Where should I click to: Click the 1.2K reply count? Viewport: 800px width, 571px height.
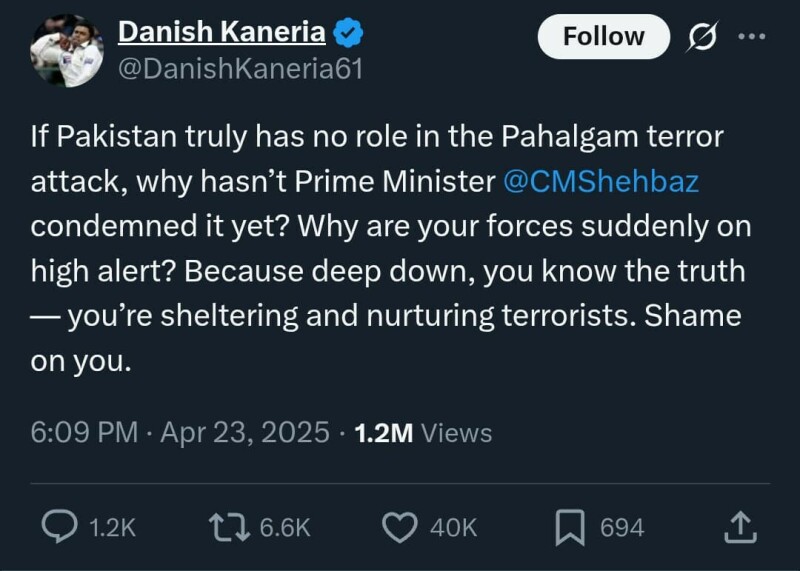112,528
